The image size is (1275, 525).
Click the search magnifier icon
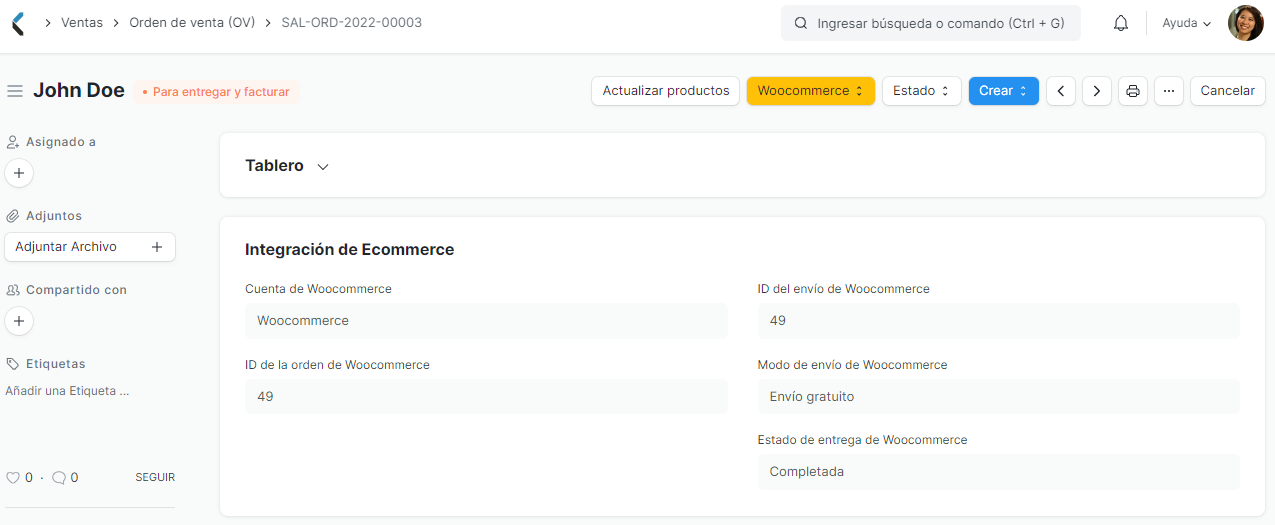click(800, 23)
